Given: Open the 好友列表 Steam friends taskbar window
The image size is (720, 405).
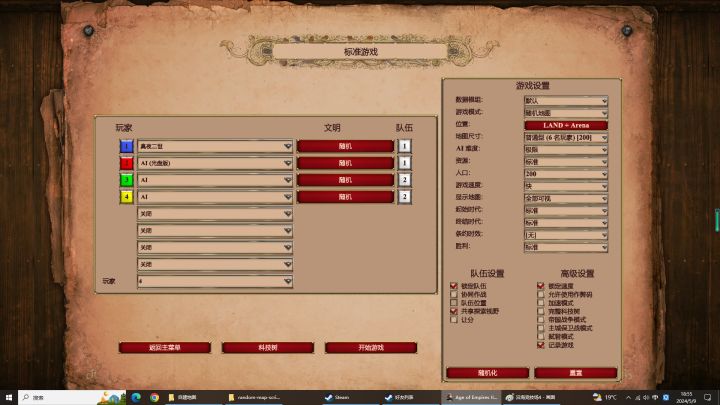Looking at the screenshot, I should pyautogui.click(x=410, y=397).
